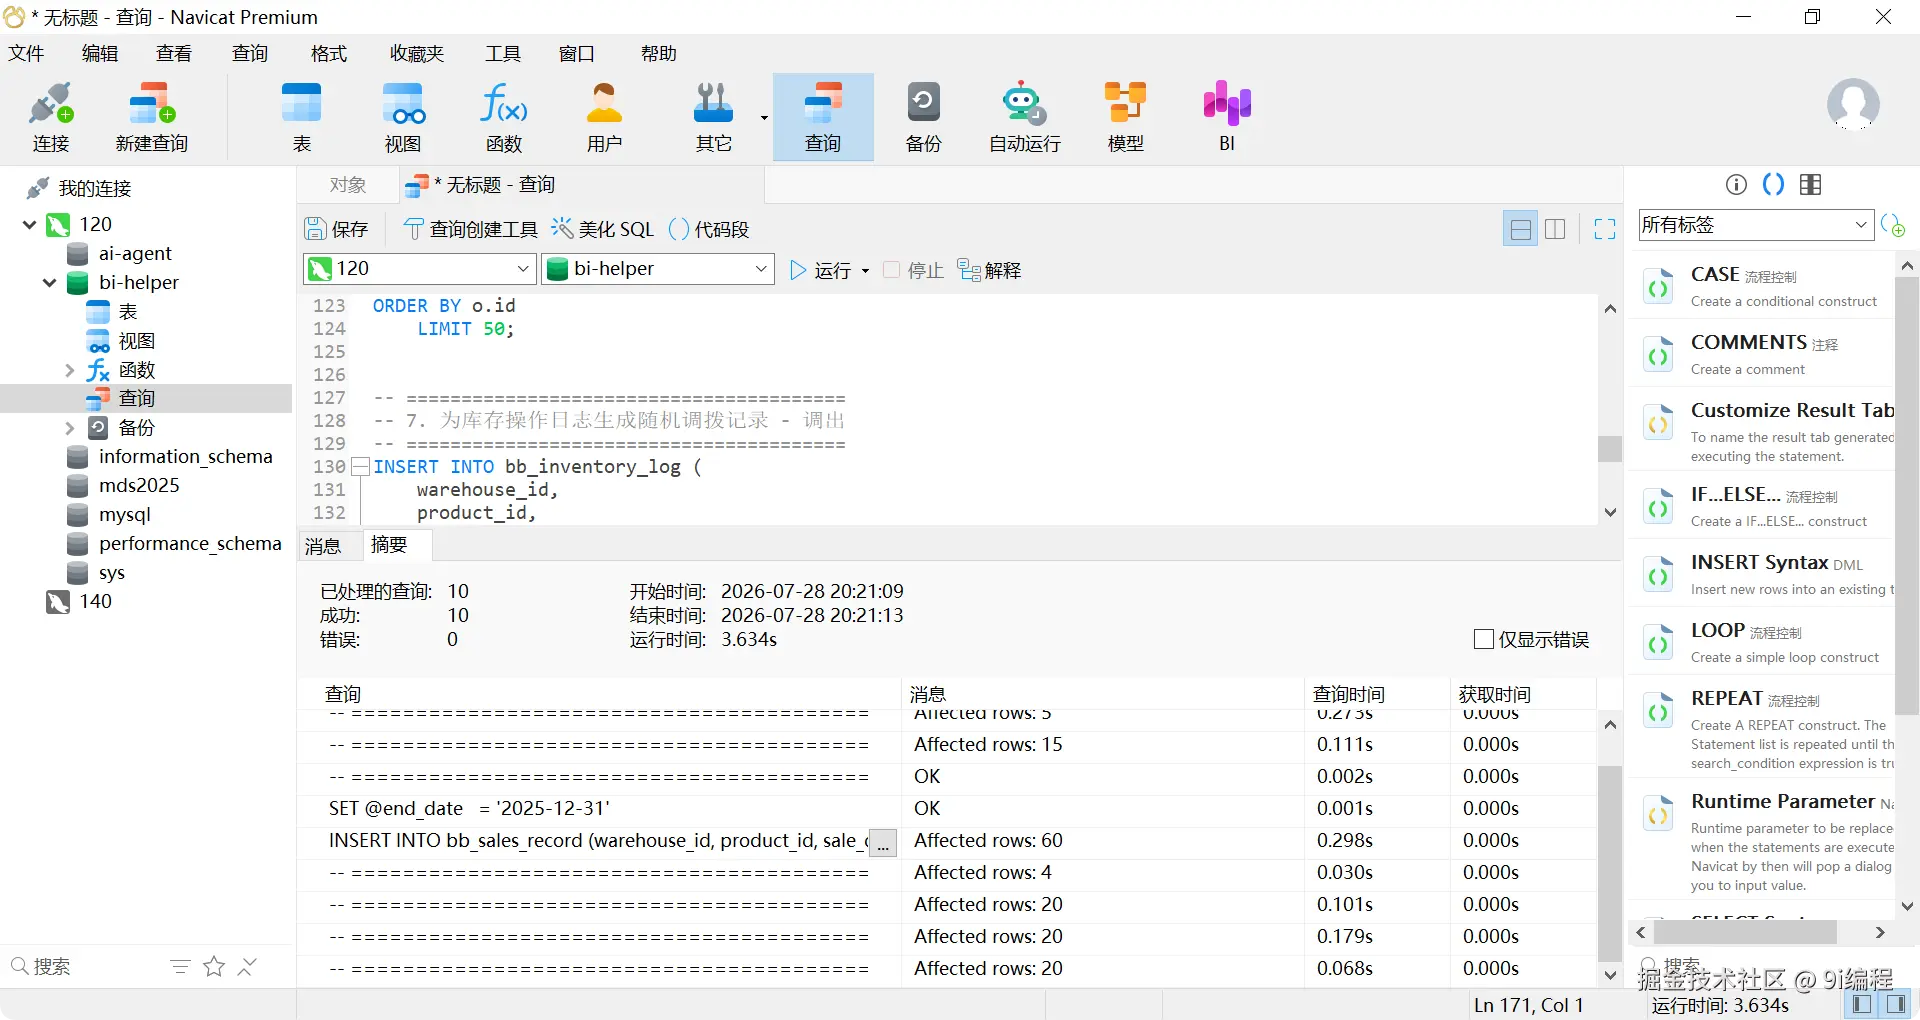
Task: Open the 表 tables toolbar icon
Action: click(x=302, y=117)
